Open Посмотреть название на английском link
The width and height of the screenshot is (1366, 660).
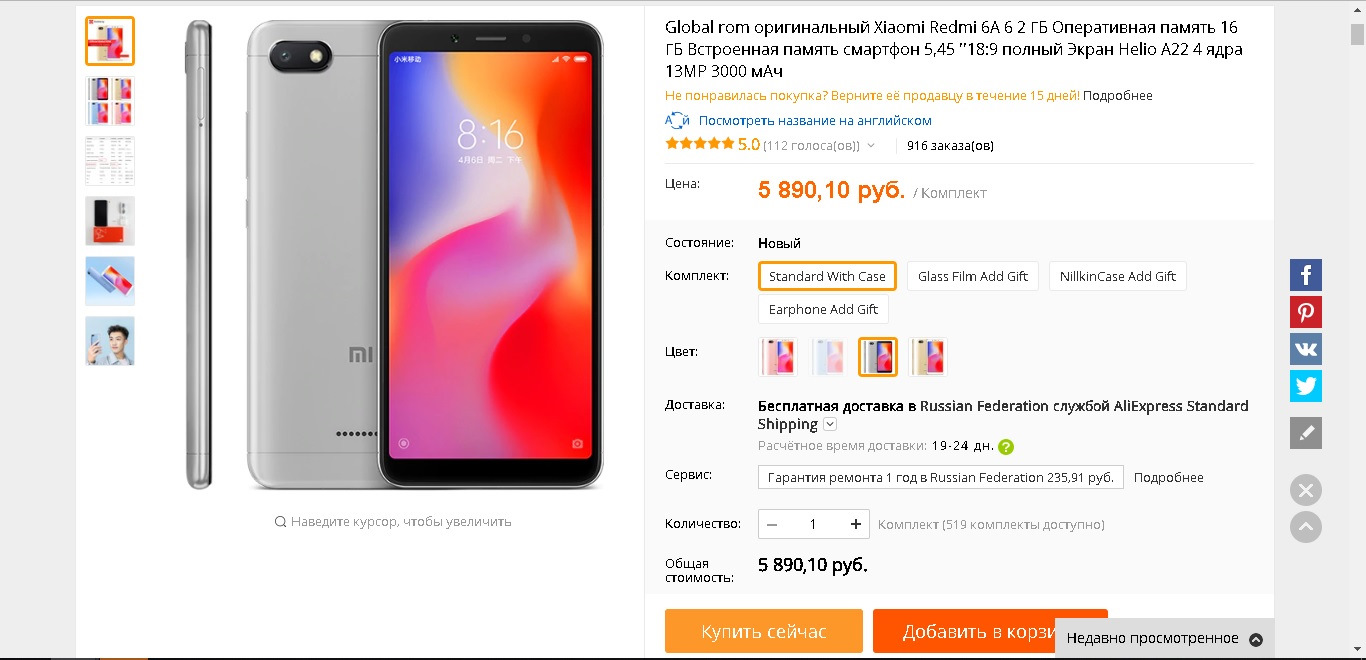(815, 121)
